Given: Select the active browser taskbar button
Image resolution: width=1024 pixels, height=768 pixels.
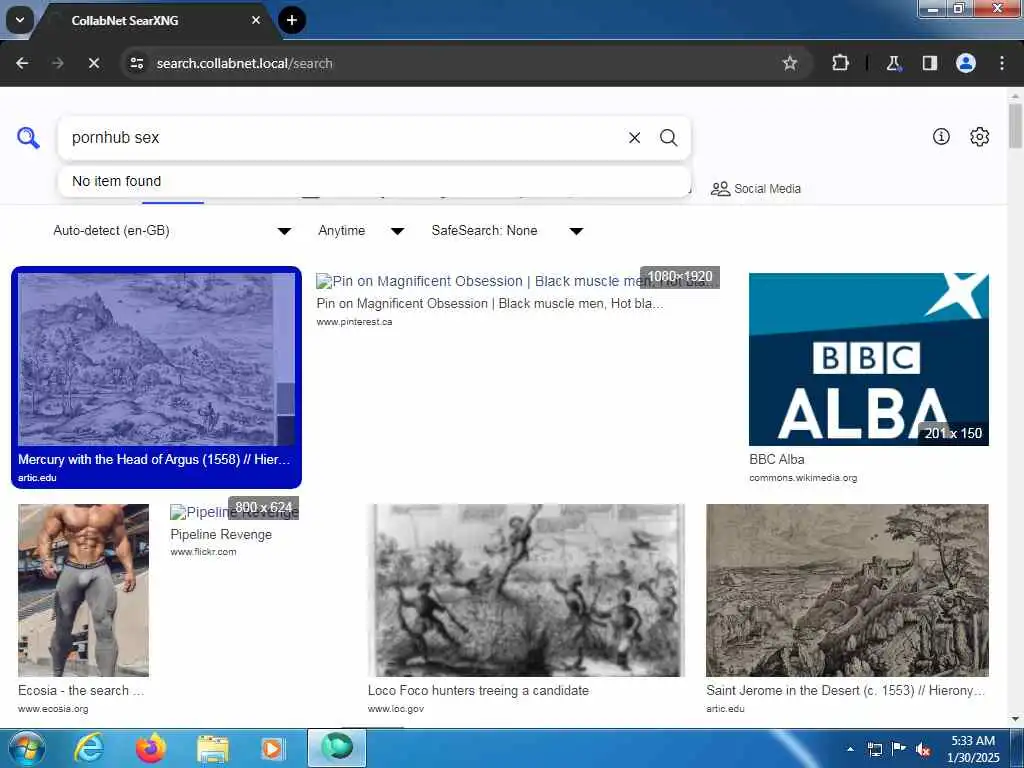Looking at the screenshot, I should click(337, 748).
